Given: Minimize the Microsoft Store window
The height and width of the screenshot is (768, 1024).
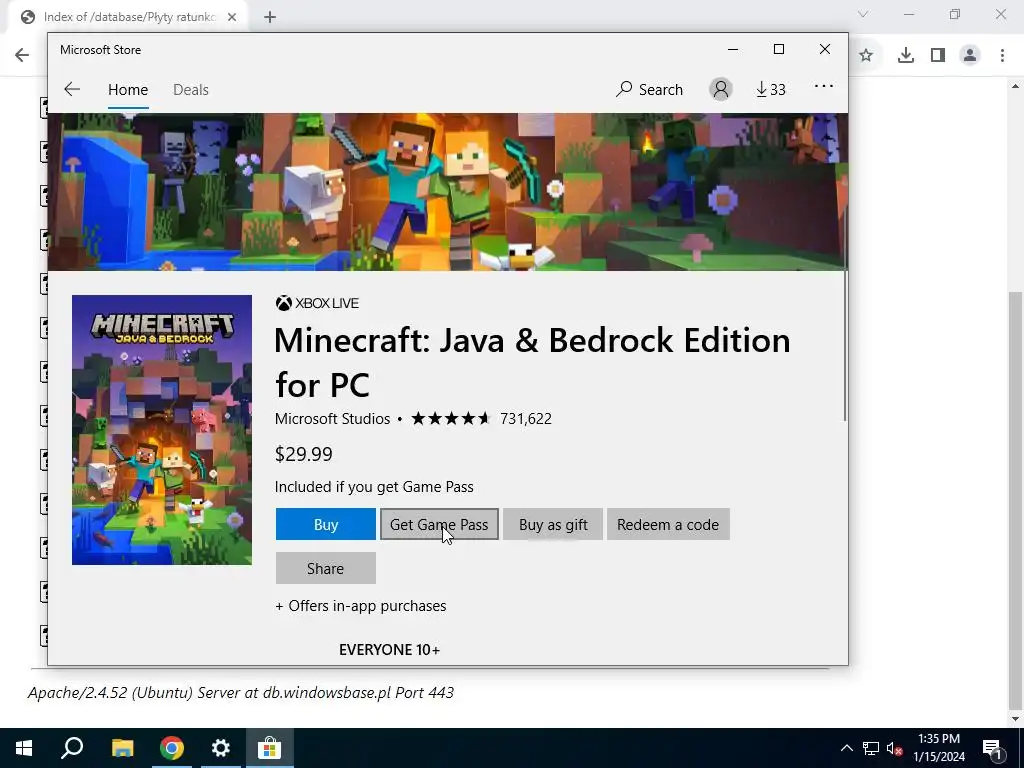Looking at the screenshot, I should point(733,50).
